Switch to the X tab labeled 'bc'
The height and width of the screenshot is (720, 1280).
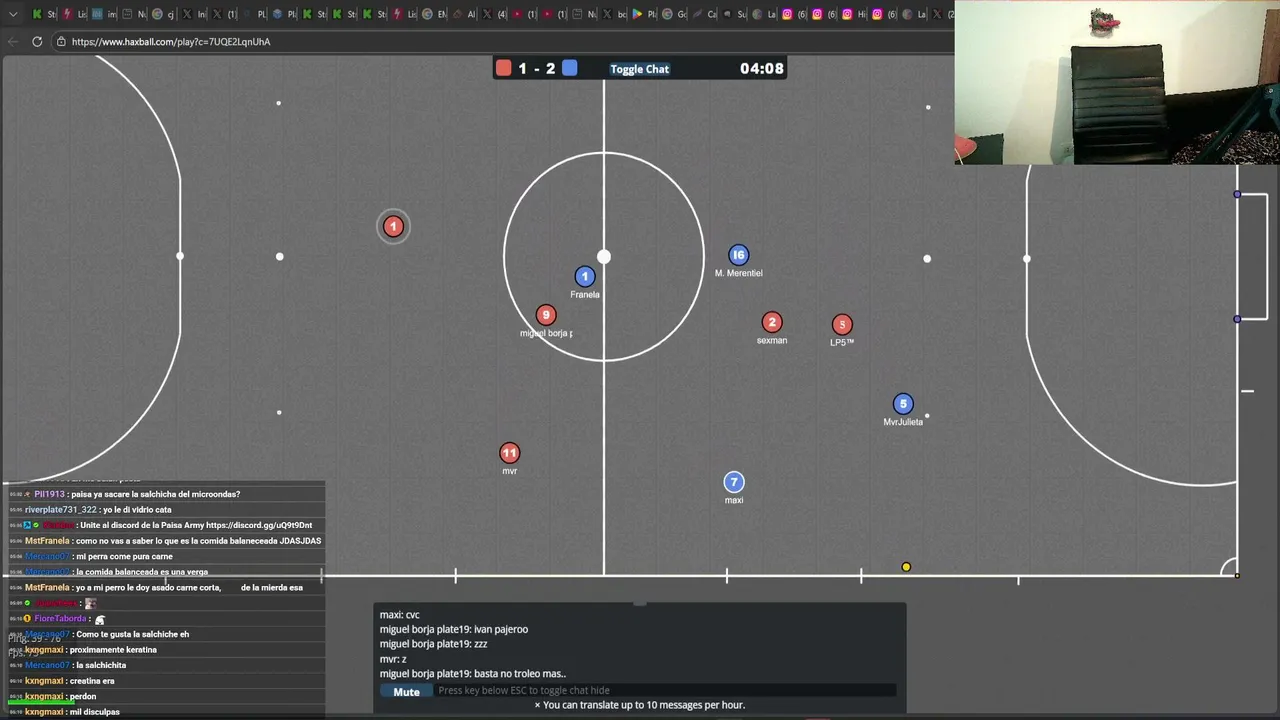click(614, 14)
